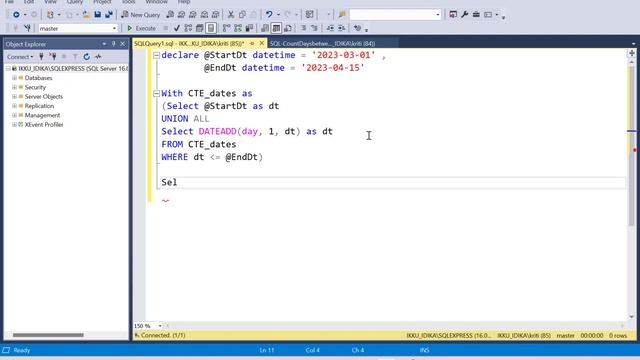This screenshot has height=360, width=640.
Task: Expand the Server Objects node
Action: (14, 97)
